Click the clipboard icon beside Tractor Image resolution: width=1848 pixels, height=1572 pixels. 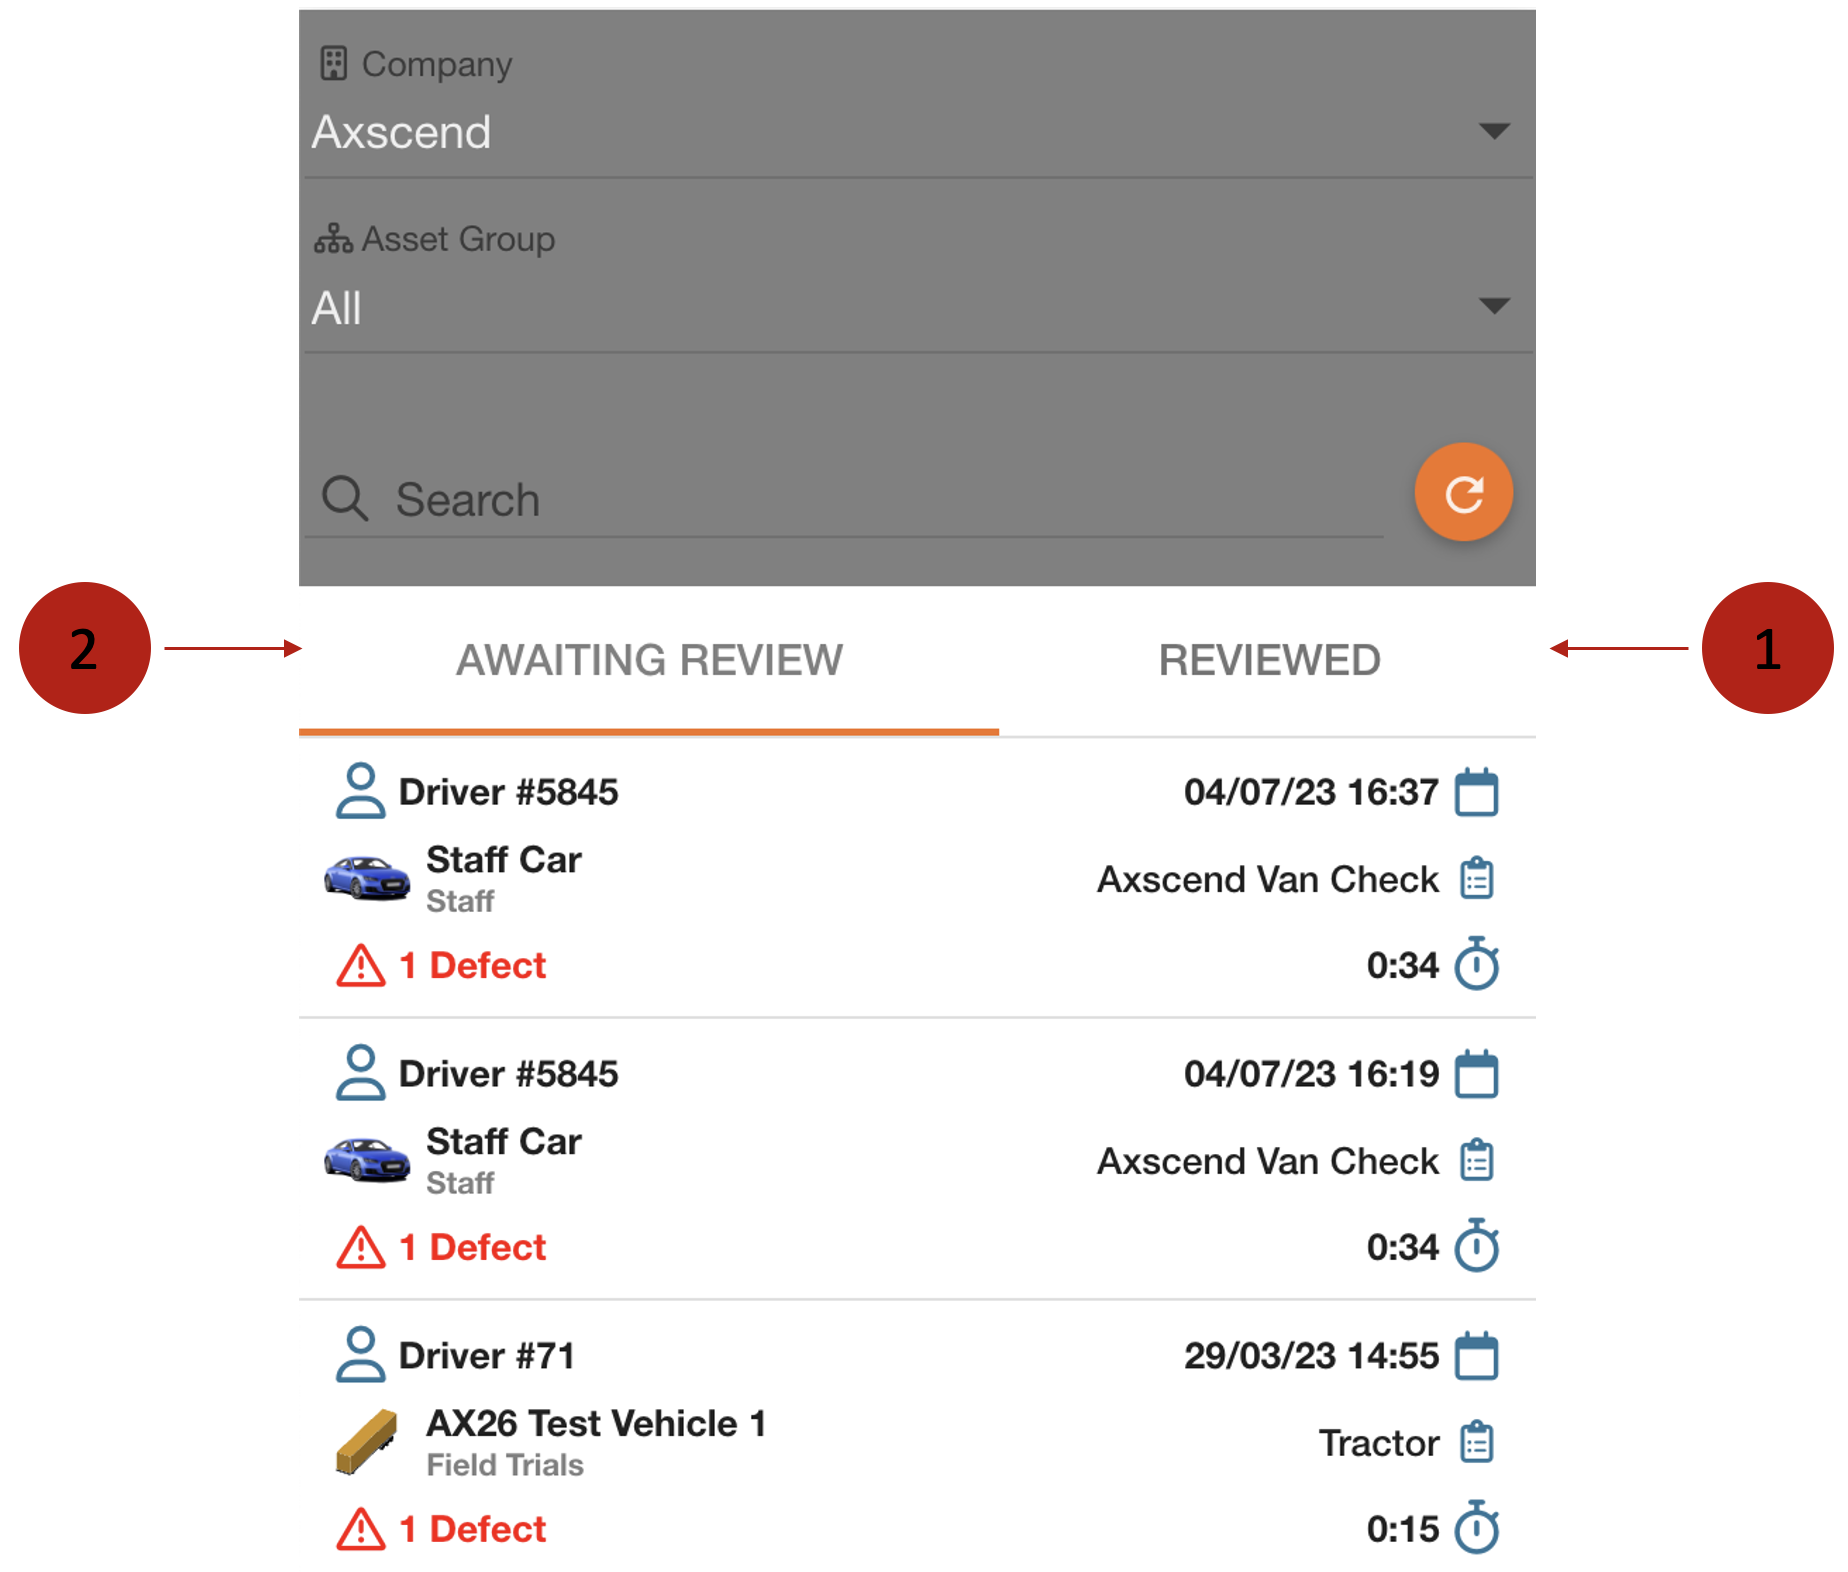[x=1477, y=1442]
